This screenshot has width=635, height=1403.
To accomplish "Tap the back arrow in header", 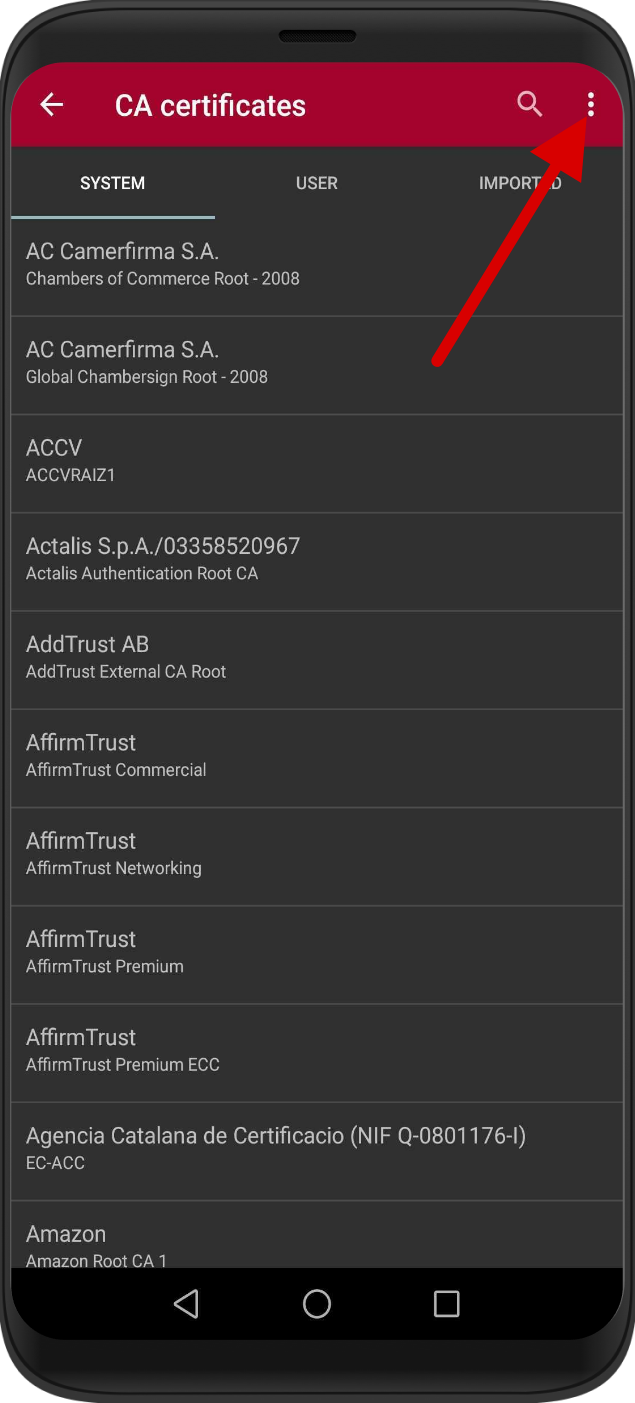I will pos(51,105).
